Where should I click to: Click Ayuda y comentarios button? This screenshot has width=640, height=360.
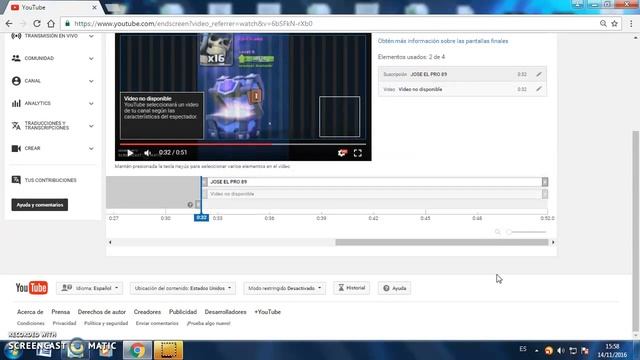pyautogui.click(x=40, y=205)
